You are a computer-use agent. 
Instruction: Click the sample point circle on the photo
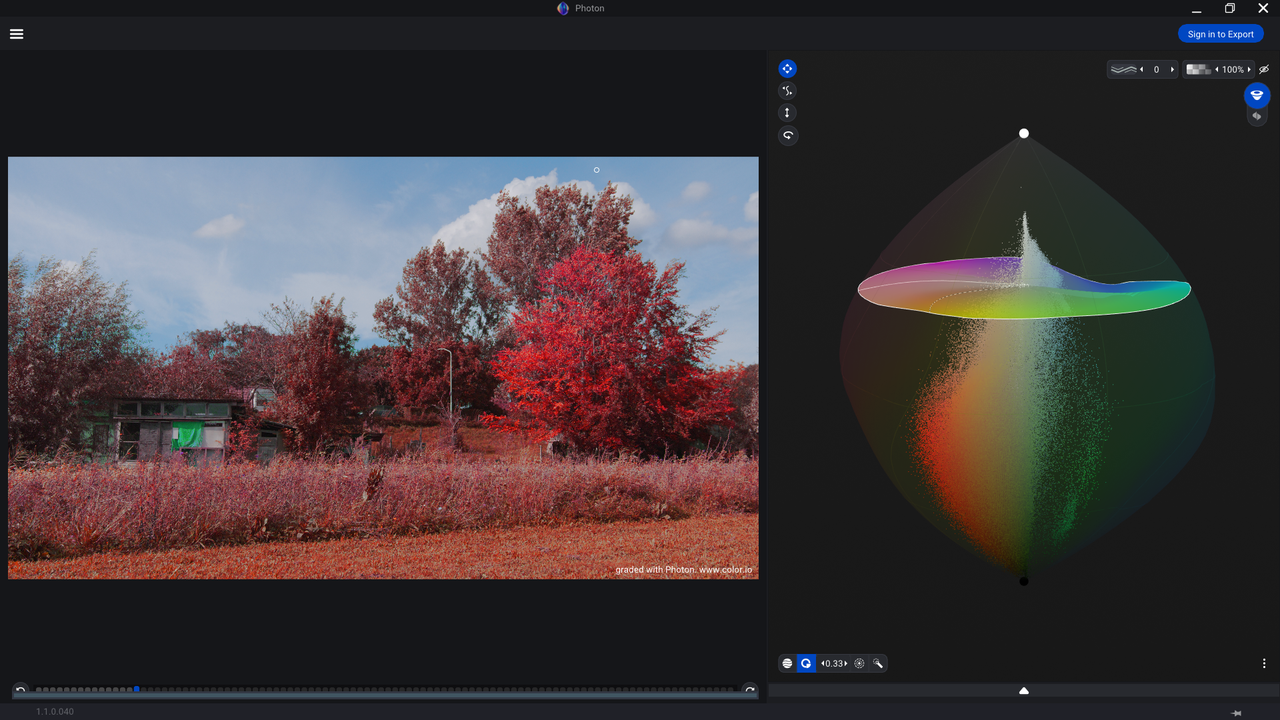597,170
